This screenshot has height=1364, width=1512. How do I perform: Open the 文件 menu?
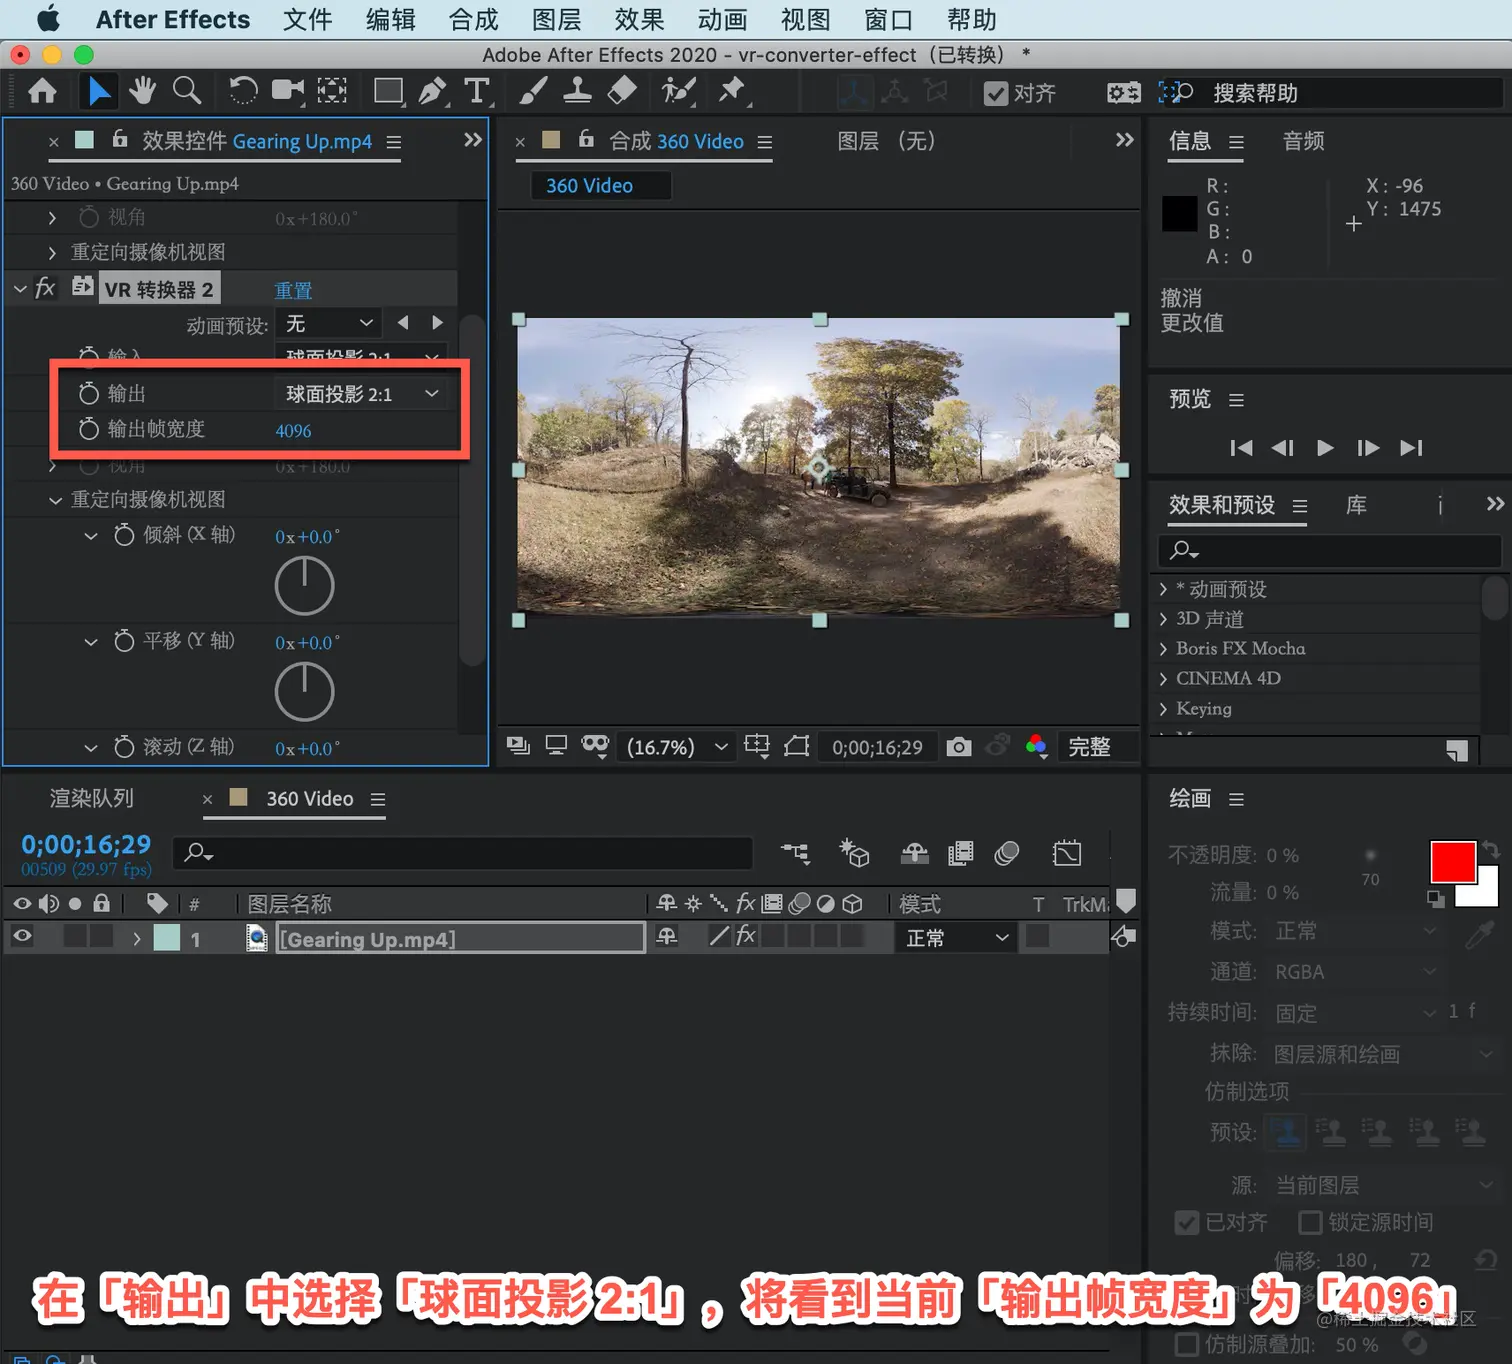307,19
